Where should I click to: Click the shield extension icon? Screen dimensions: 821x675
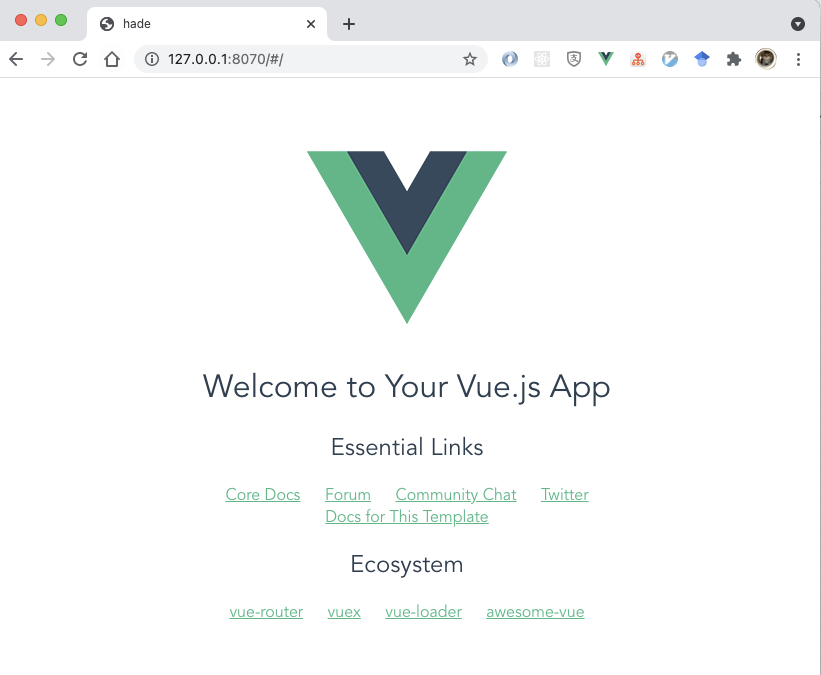[x=574, y=59]
